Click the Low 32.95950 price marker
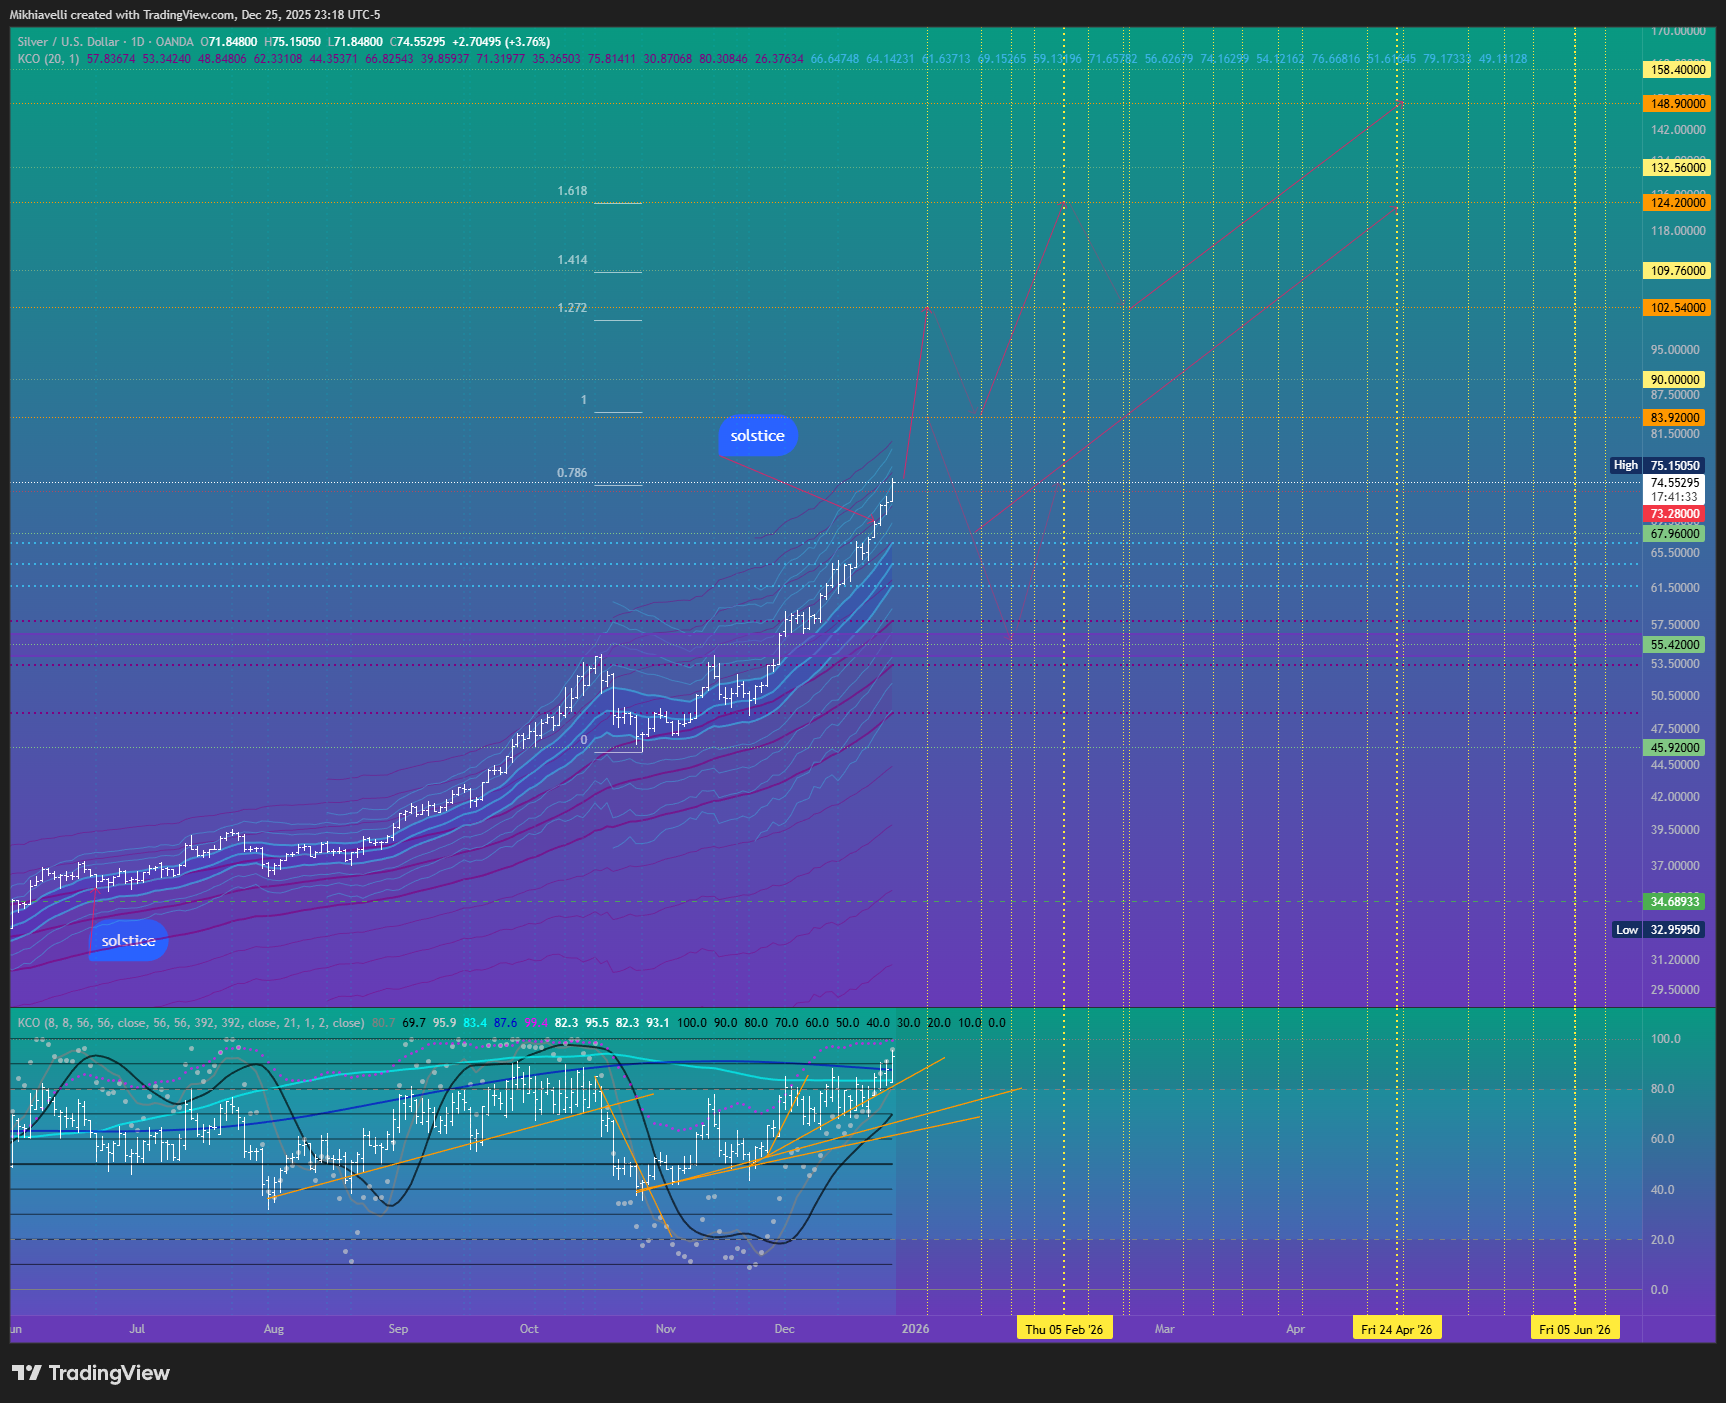This screenshot has width=1726, height=1403. pyautogui.click(x=1658, y=930)
